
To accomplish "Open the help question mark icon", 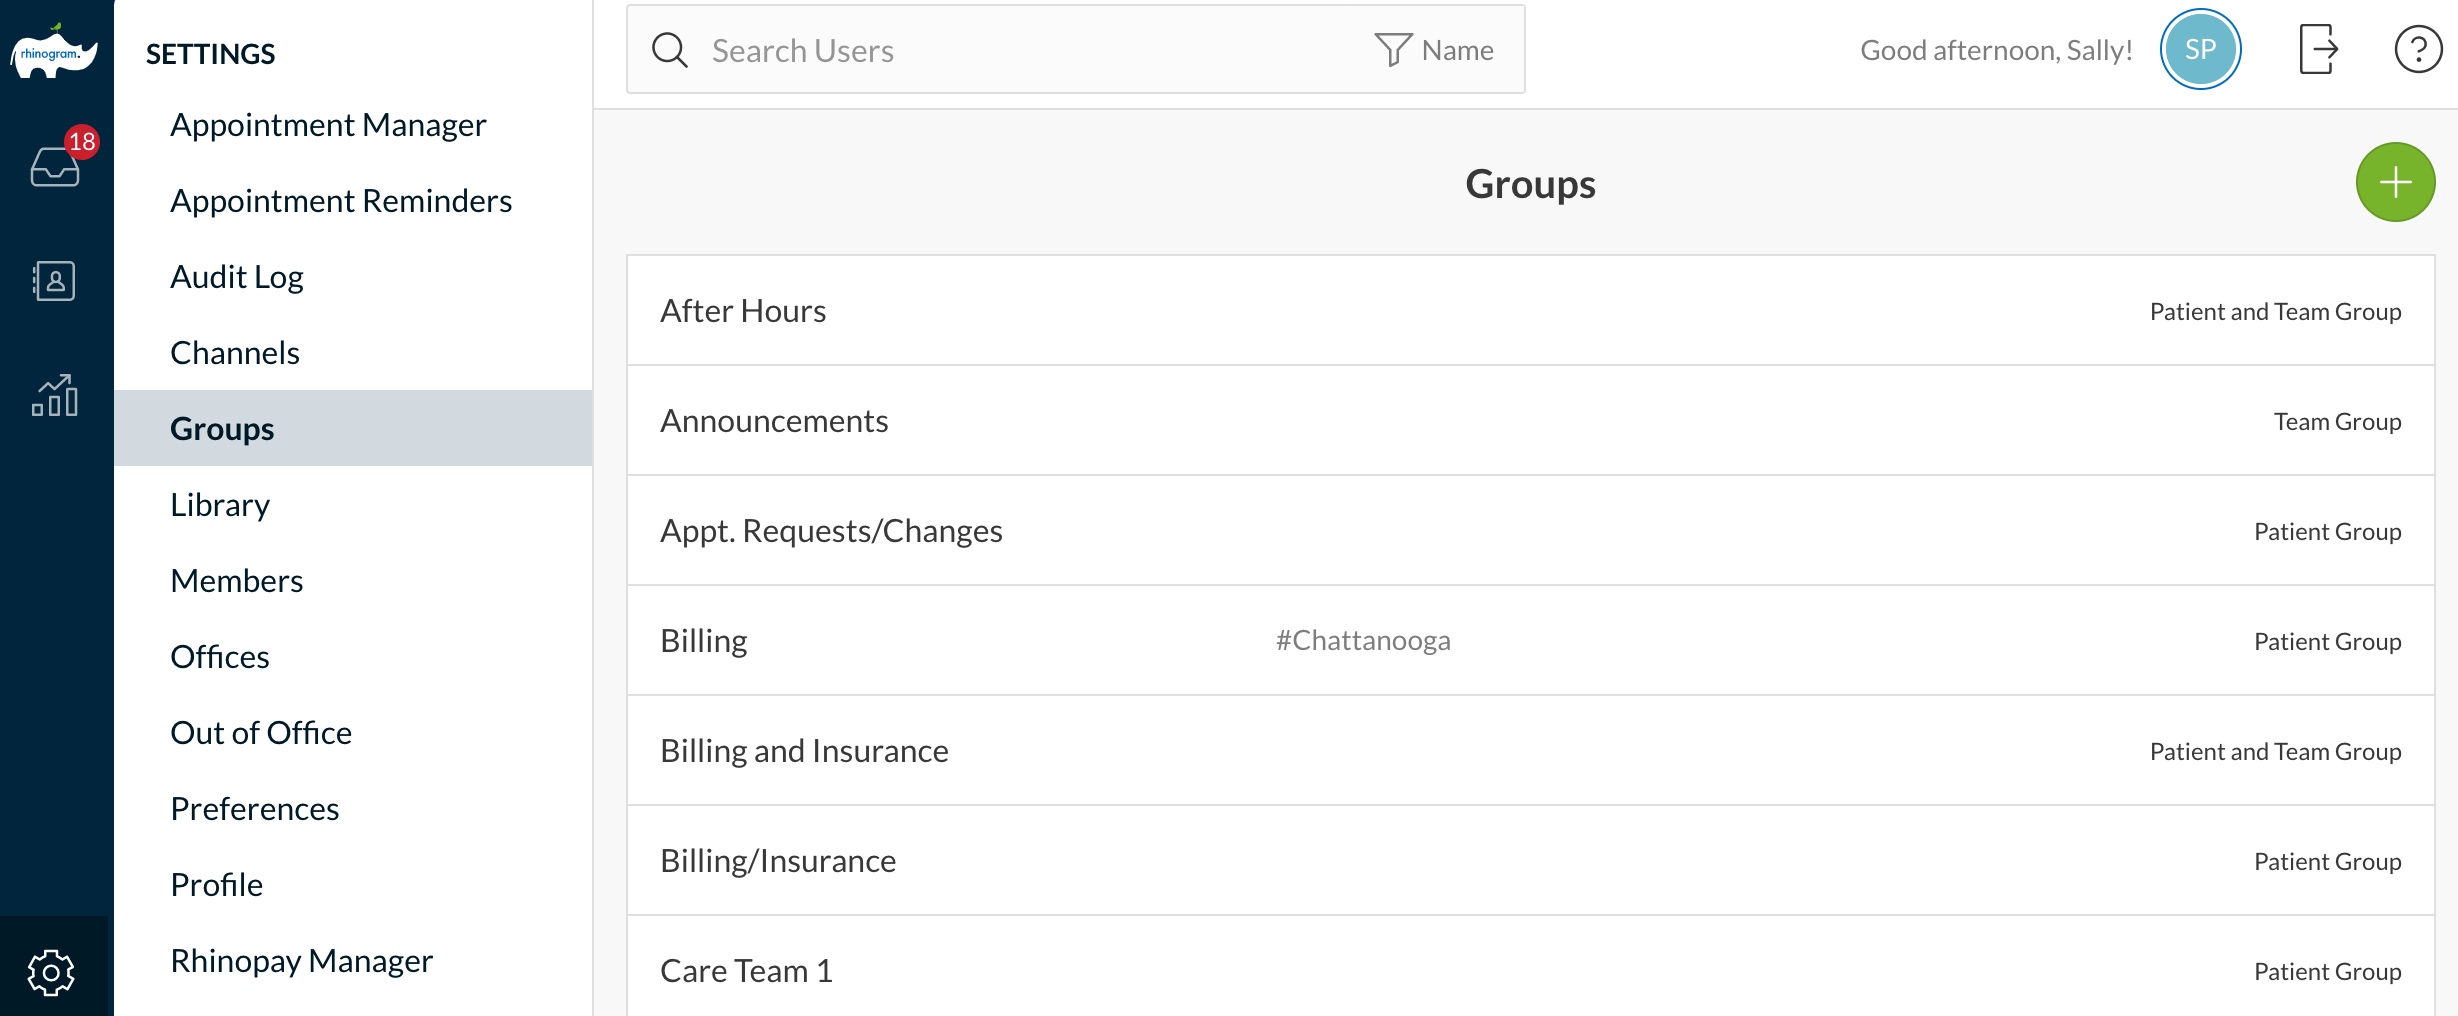I will [2417, 50].
